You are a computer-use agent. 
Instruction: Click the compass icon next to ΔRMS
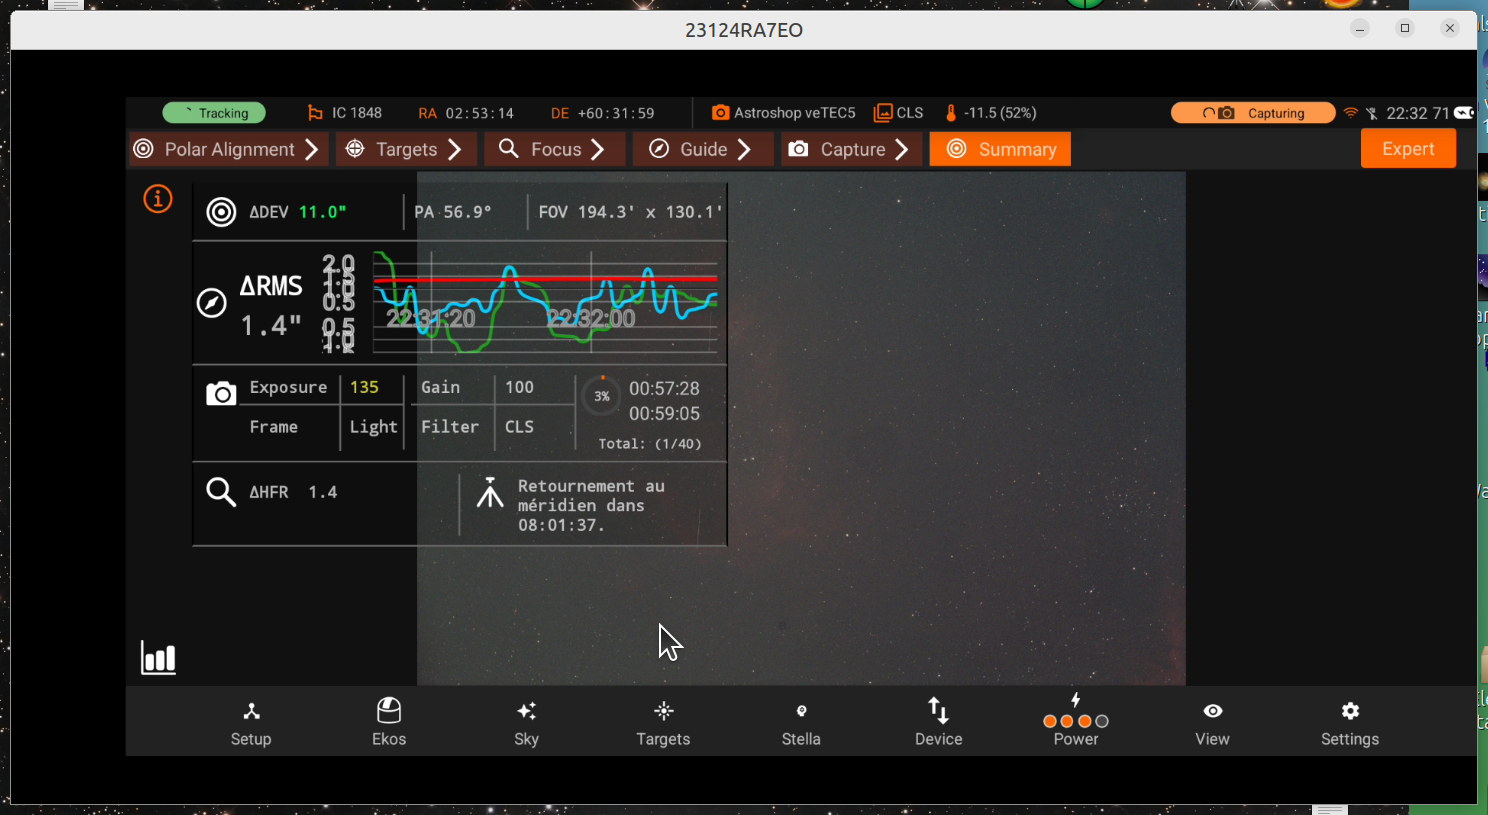pos(212,302)
